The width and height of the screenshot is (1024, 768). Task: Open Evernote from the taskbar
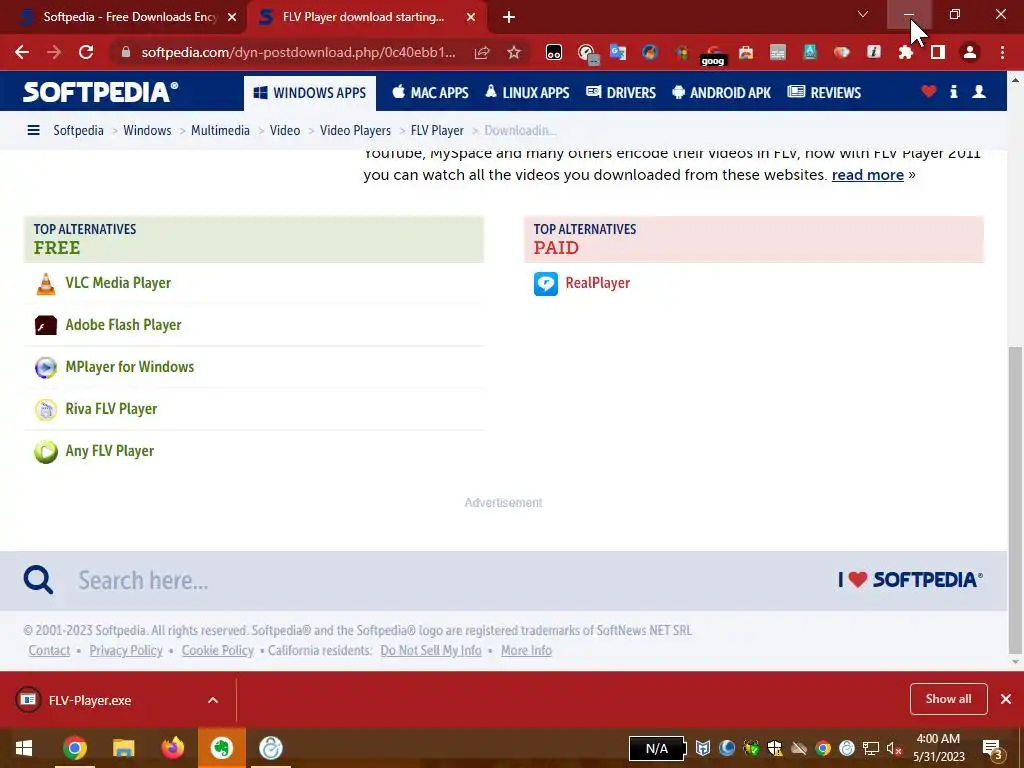point(221,748)
